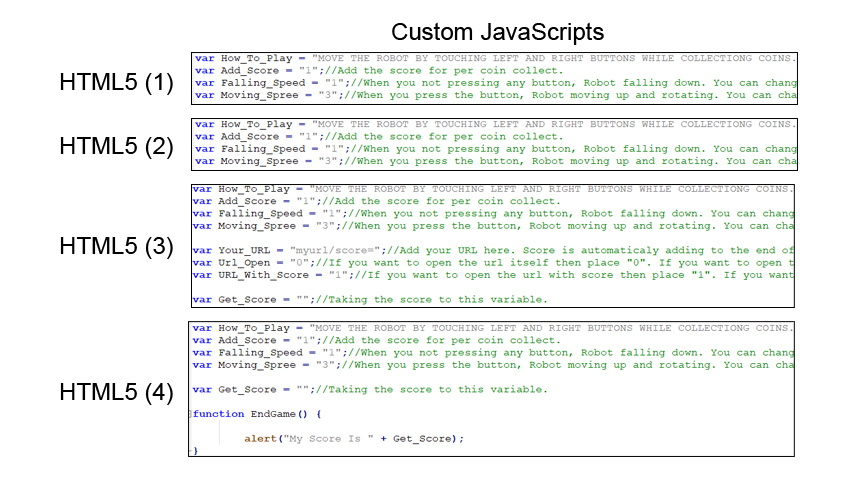The width and height of the screenshot is (854, 480).
Task: Click the Moving_Spree line in HTML5 (2) code
Action: pos(496,161)
